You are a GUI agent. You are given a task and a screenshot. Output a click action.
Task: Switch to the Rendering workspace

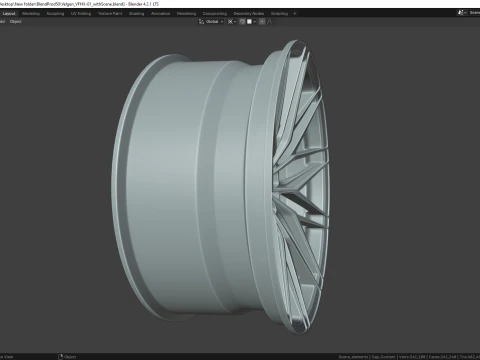[x=186, y=14]
